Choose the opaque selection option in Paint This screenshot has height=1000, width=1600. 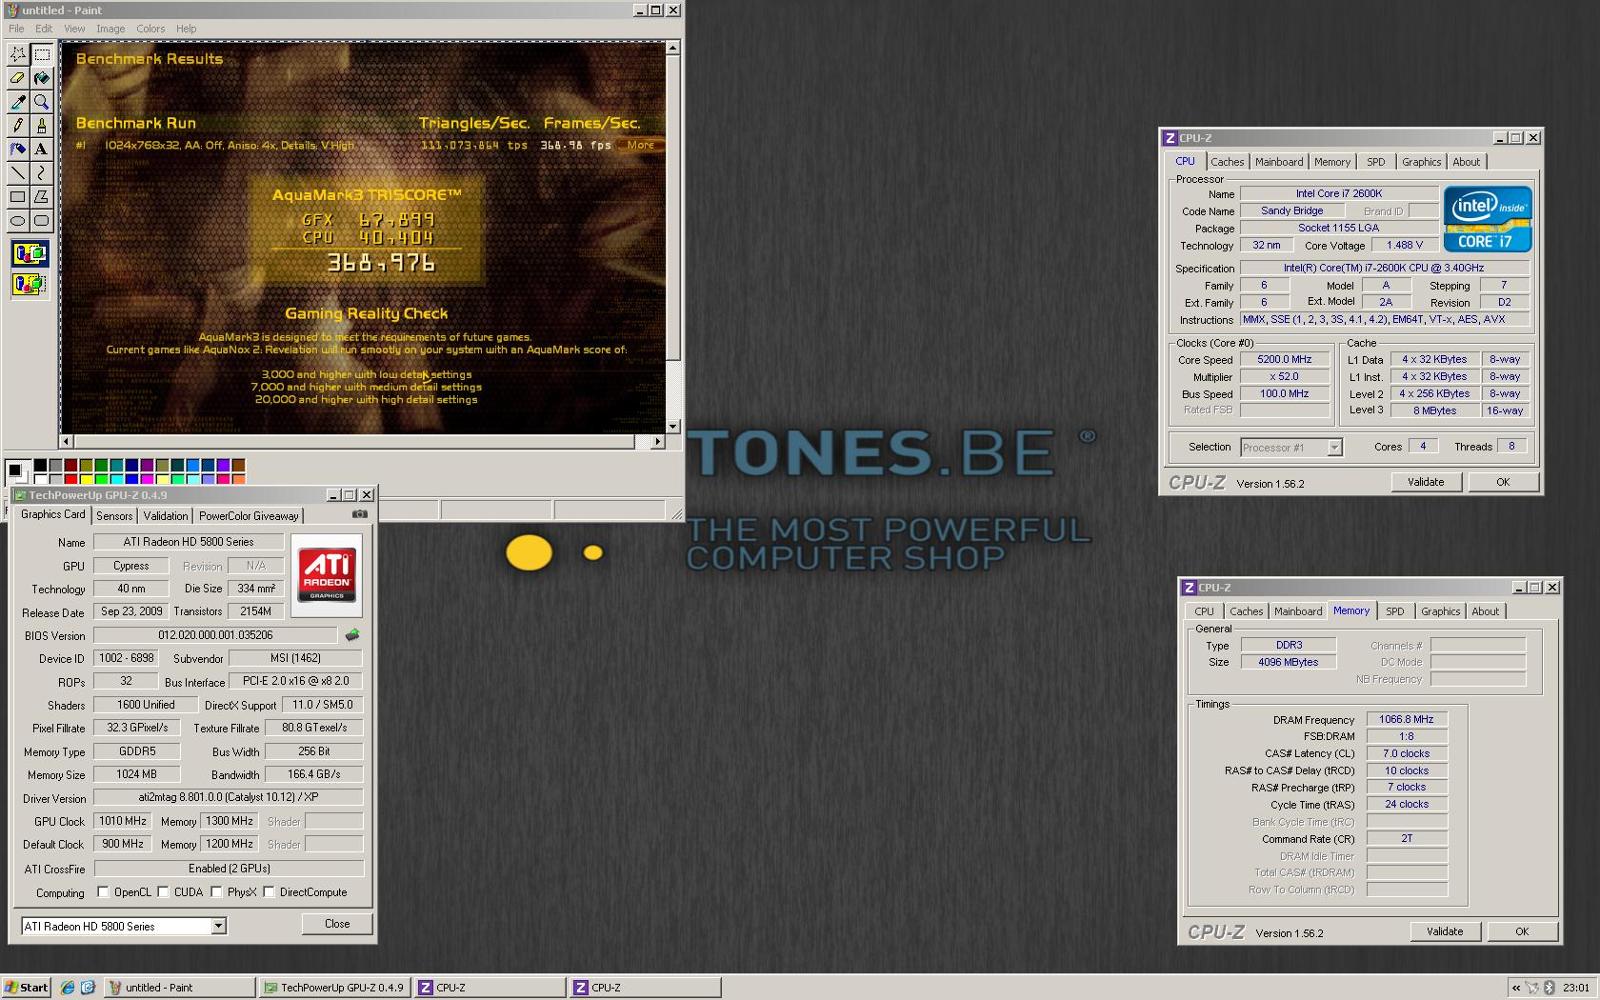[29, 254]
